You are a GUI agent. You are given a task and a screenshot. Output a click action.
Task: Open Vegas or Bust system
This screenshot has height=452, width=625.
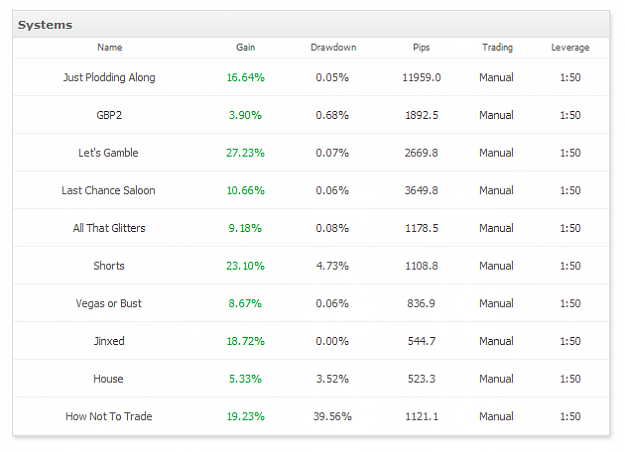pyautogui.click(x=108, y=303)
